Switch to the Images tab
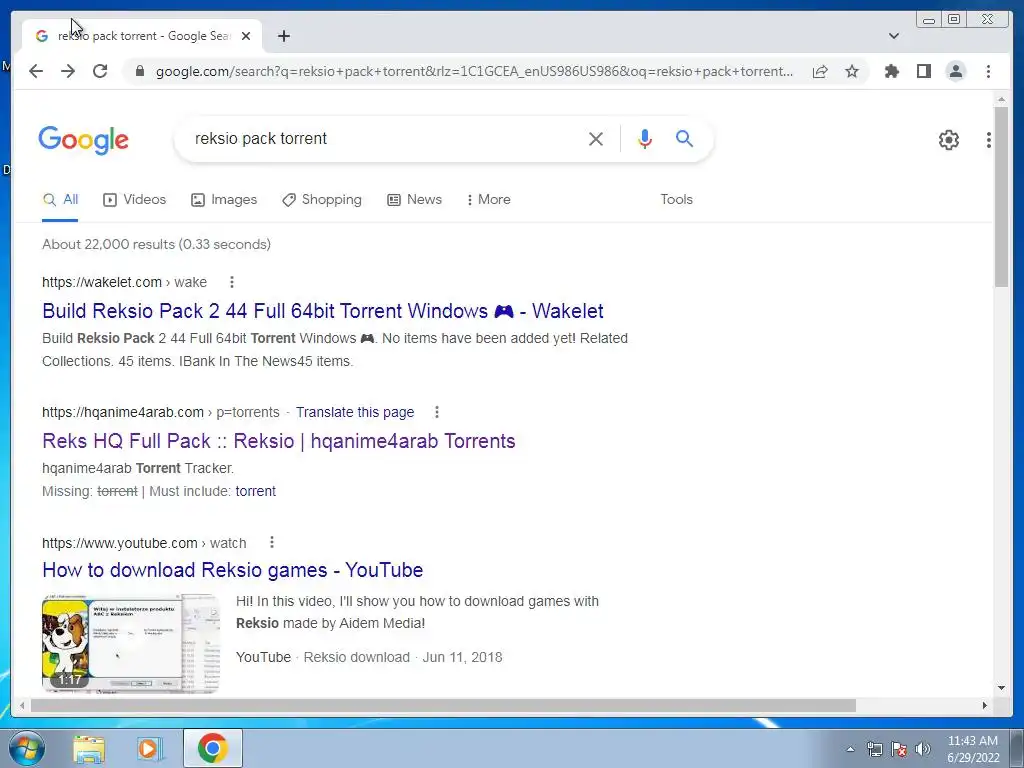The height and width of the screenshot is (768, 1024). click(224, 200)
